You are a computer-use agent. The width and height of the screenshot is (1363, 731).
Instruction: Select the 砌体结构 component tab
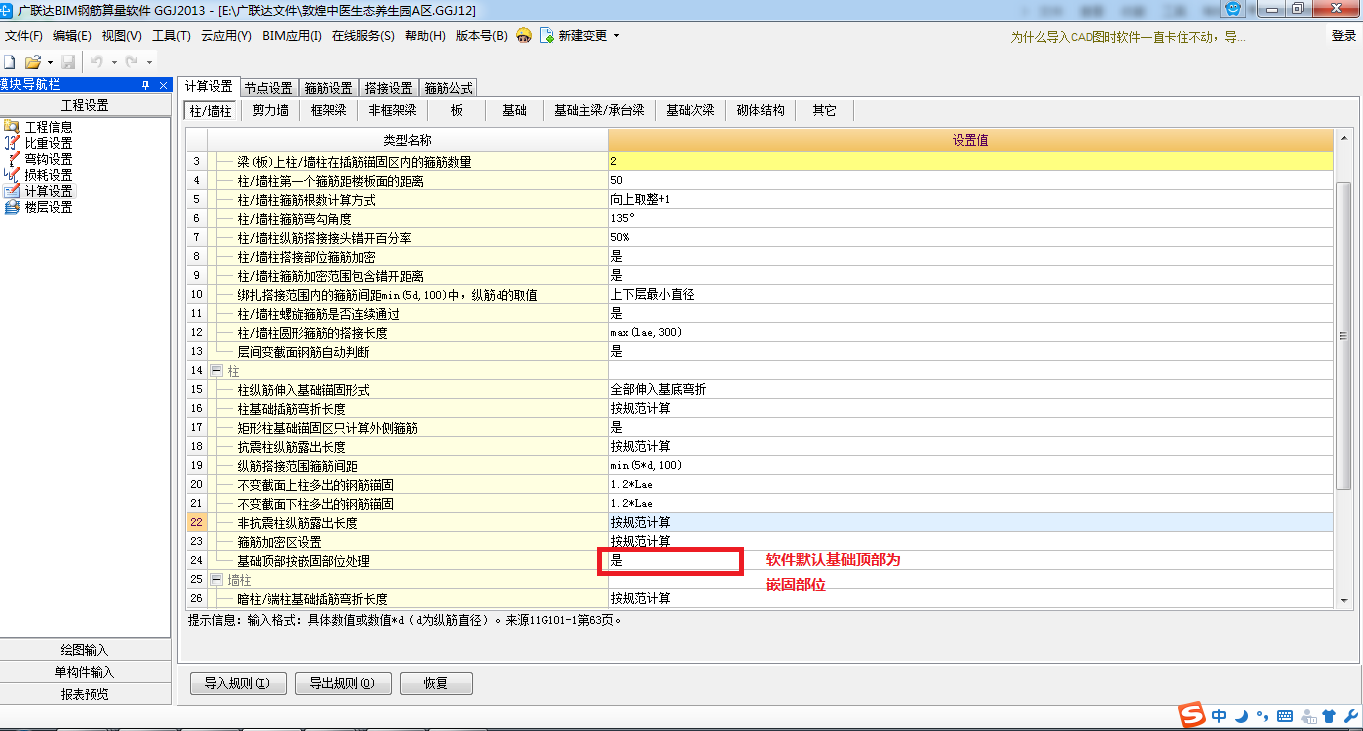[760, 110]
